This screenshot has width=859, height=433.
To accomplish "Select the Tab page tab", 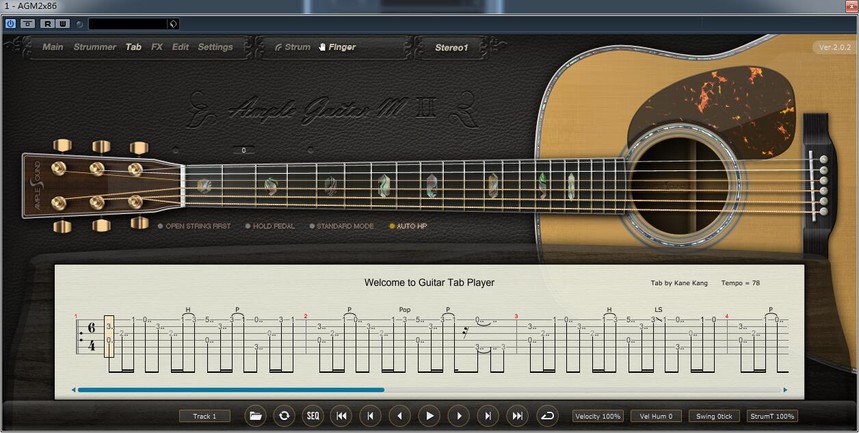I will click(133, 47).
